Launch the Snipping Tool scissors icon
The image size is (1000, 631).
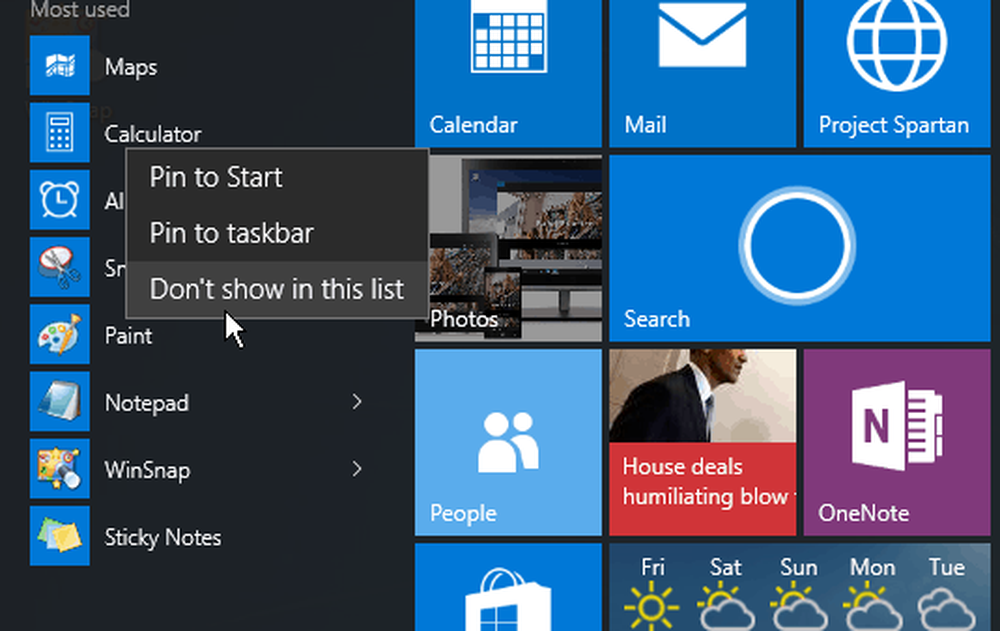(59, 267)
